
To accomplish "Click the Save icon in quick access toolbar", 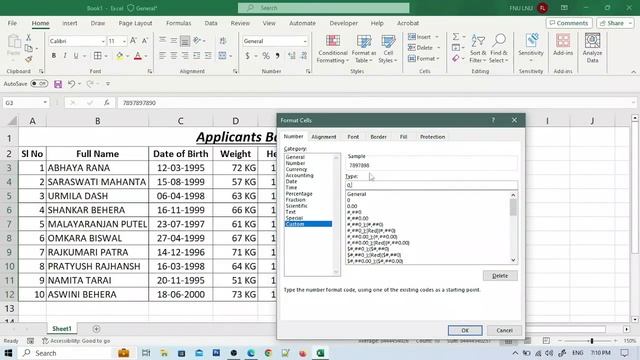I will [x=58, y=84].
